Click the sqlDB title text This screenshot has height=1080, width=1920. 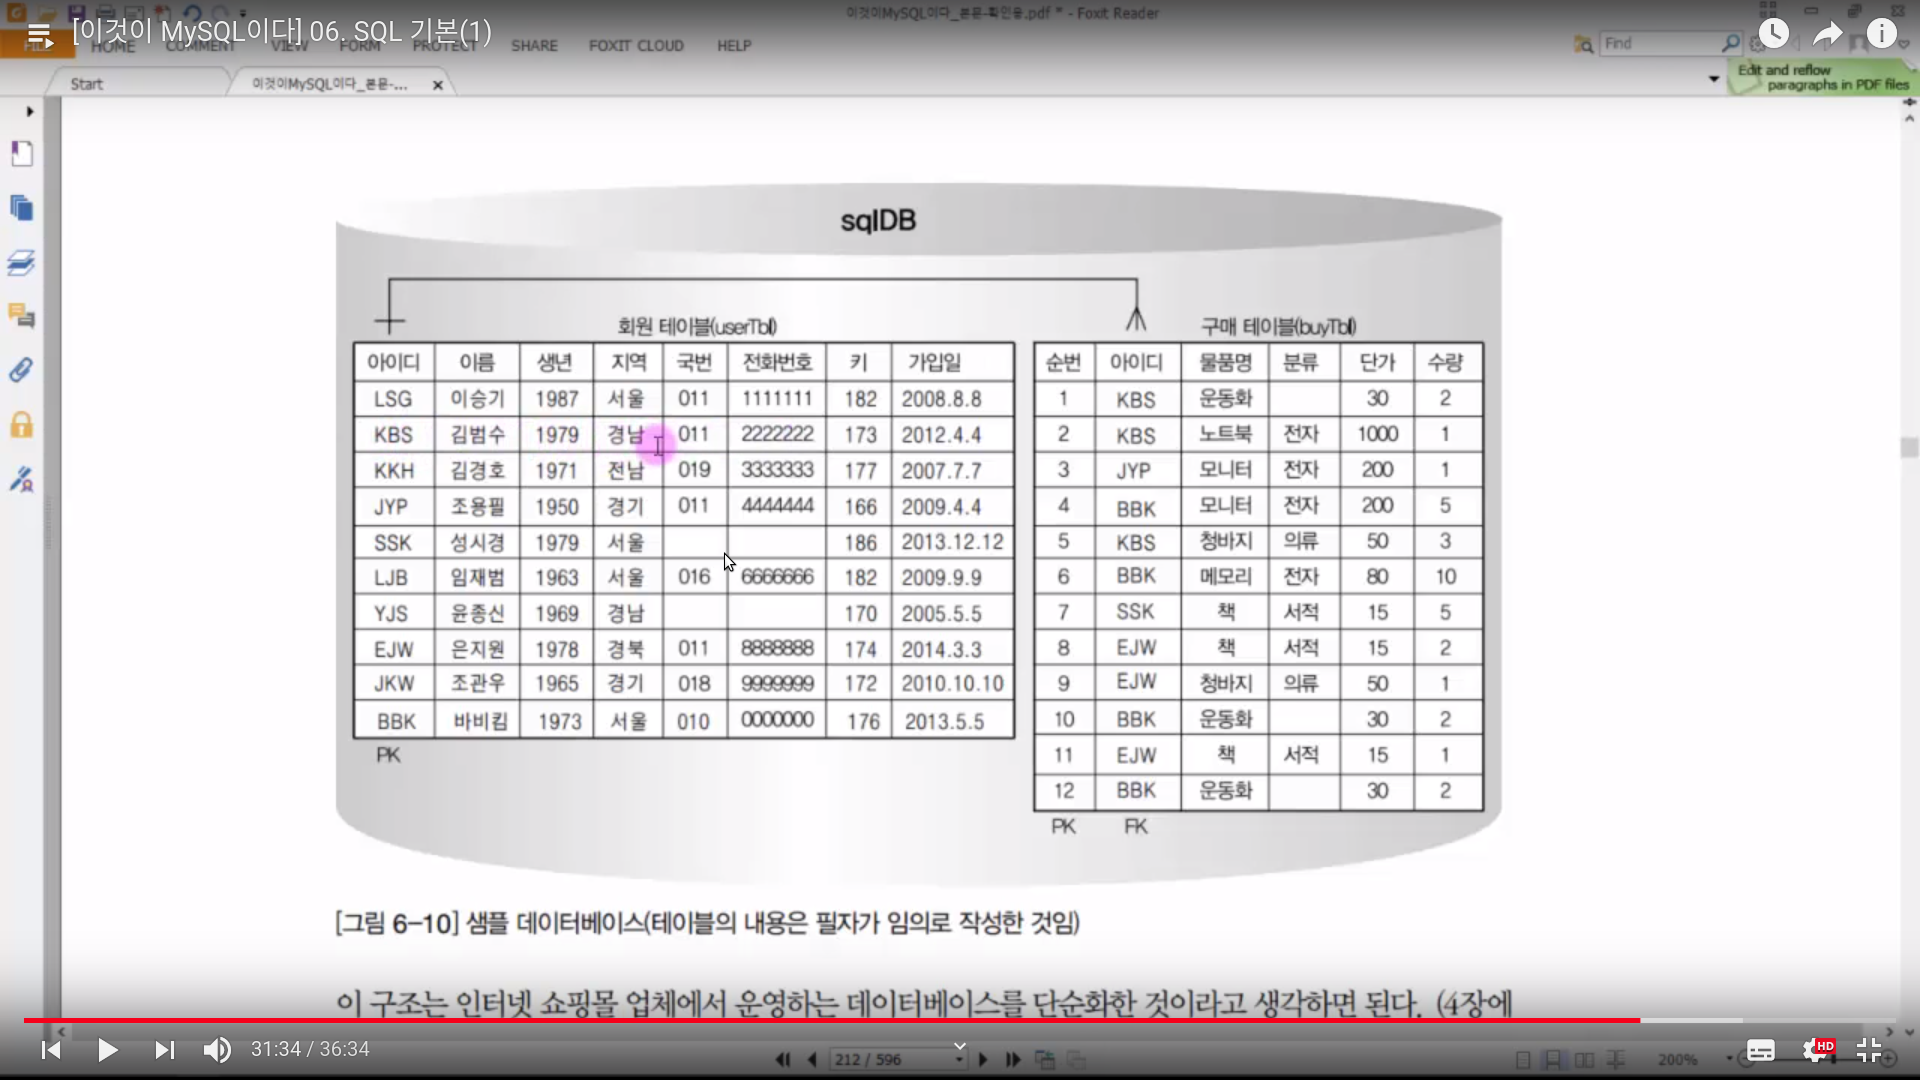tap(878, 220)
